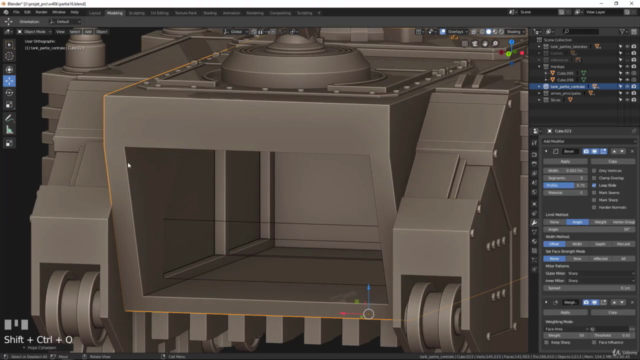Open the Output properties tab

coord(534,164)
